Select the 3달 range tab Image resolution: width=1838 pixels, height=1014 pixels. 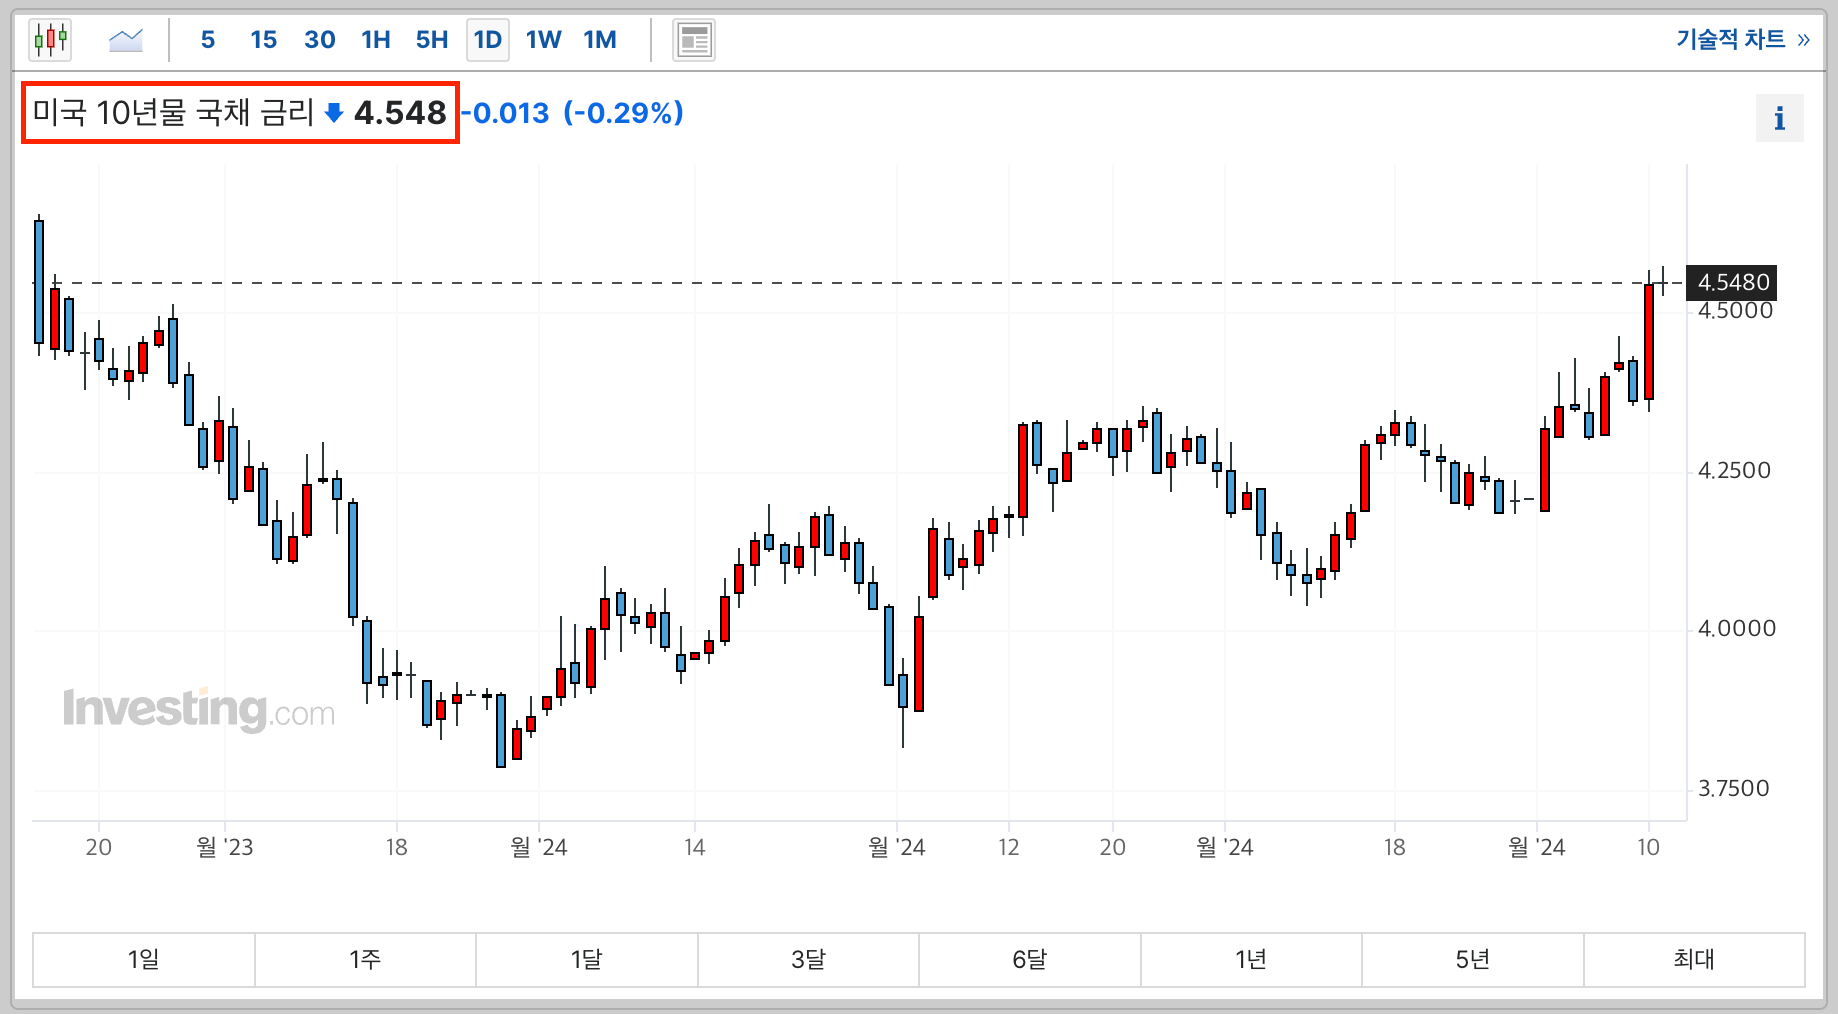(x=808, y=959)
